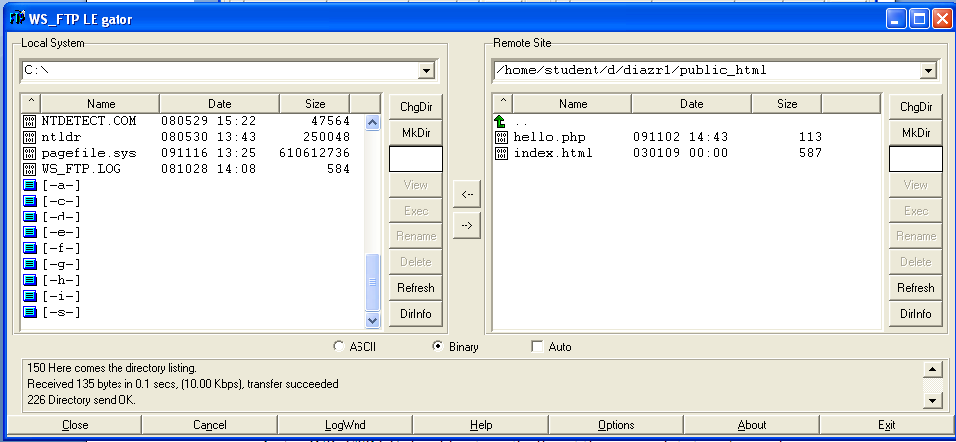Click the green parent directory arrow icon
The width and height of the screenshot is (956, 442).
(501, 121)
